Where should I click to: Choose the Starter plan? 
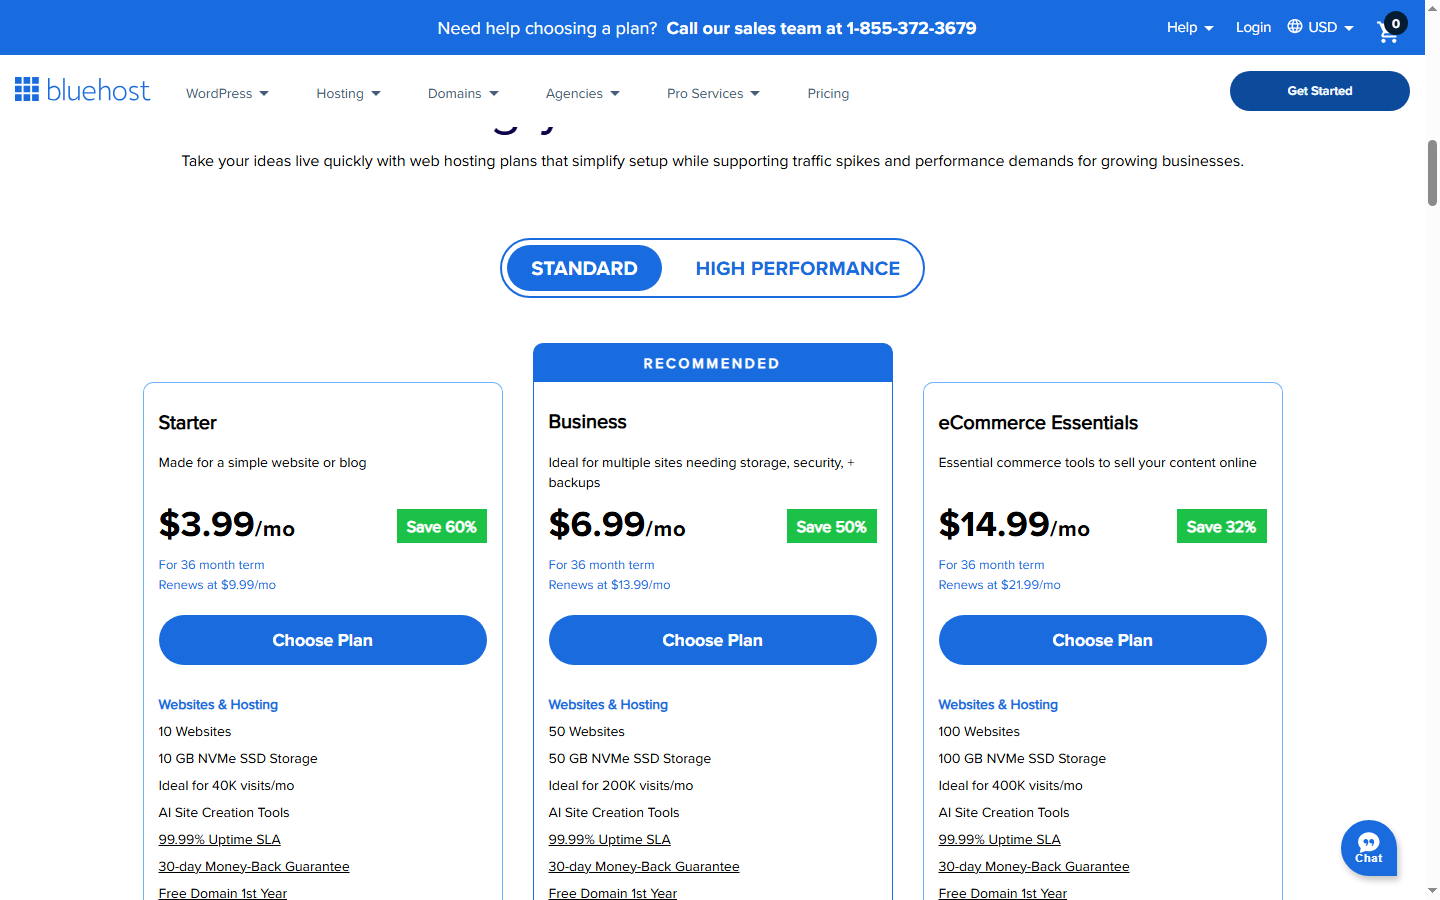322,640
